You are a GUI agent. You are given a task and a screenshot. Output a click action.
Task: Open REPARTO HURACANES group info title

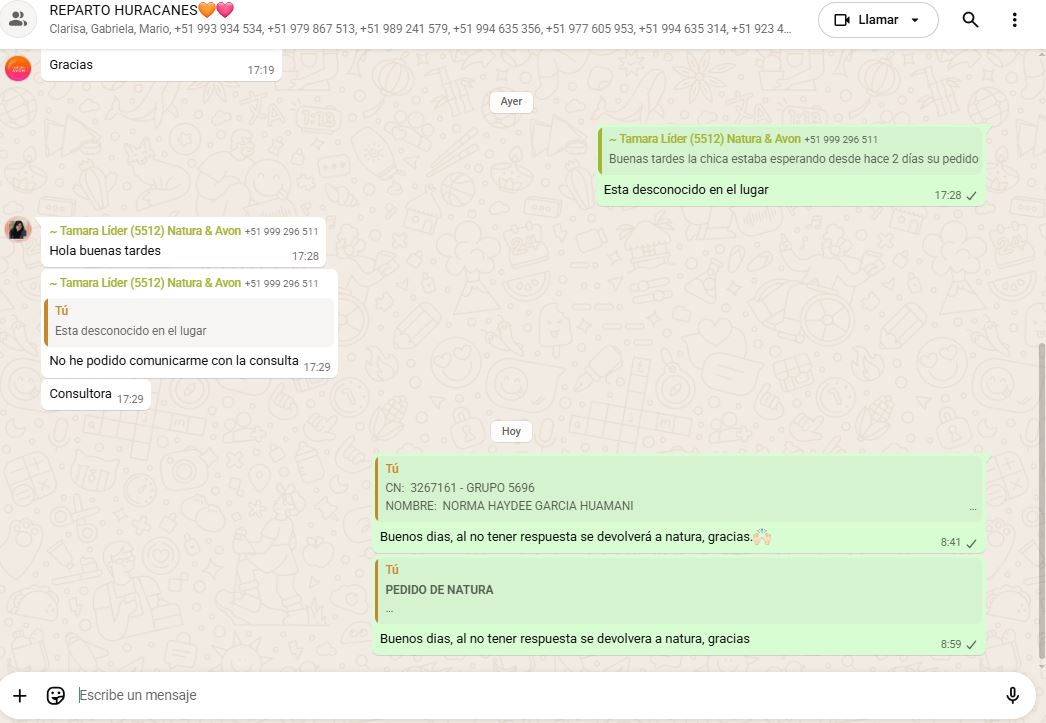(x=141, y=10)
